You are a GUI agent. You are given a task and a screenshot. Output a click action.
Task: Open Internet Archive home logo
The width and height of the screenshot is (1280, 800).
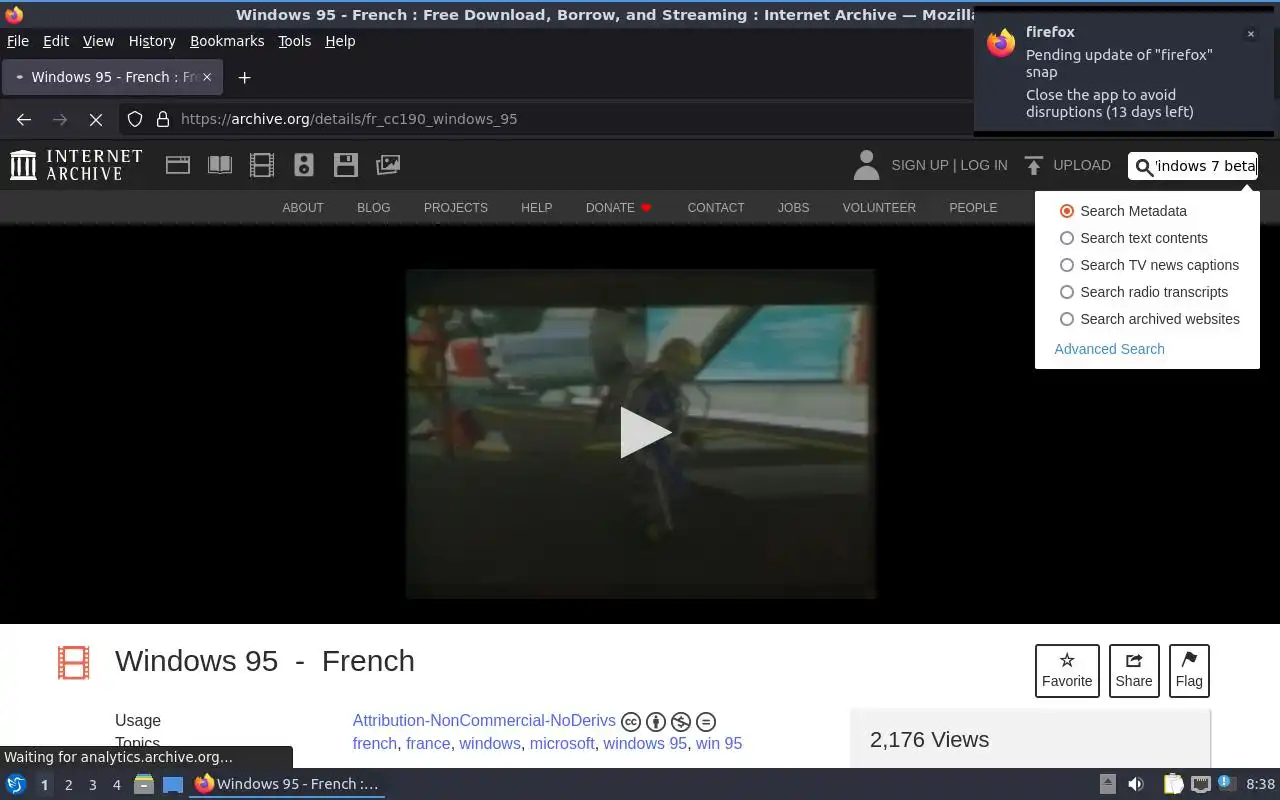(x=76, y=165)
